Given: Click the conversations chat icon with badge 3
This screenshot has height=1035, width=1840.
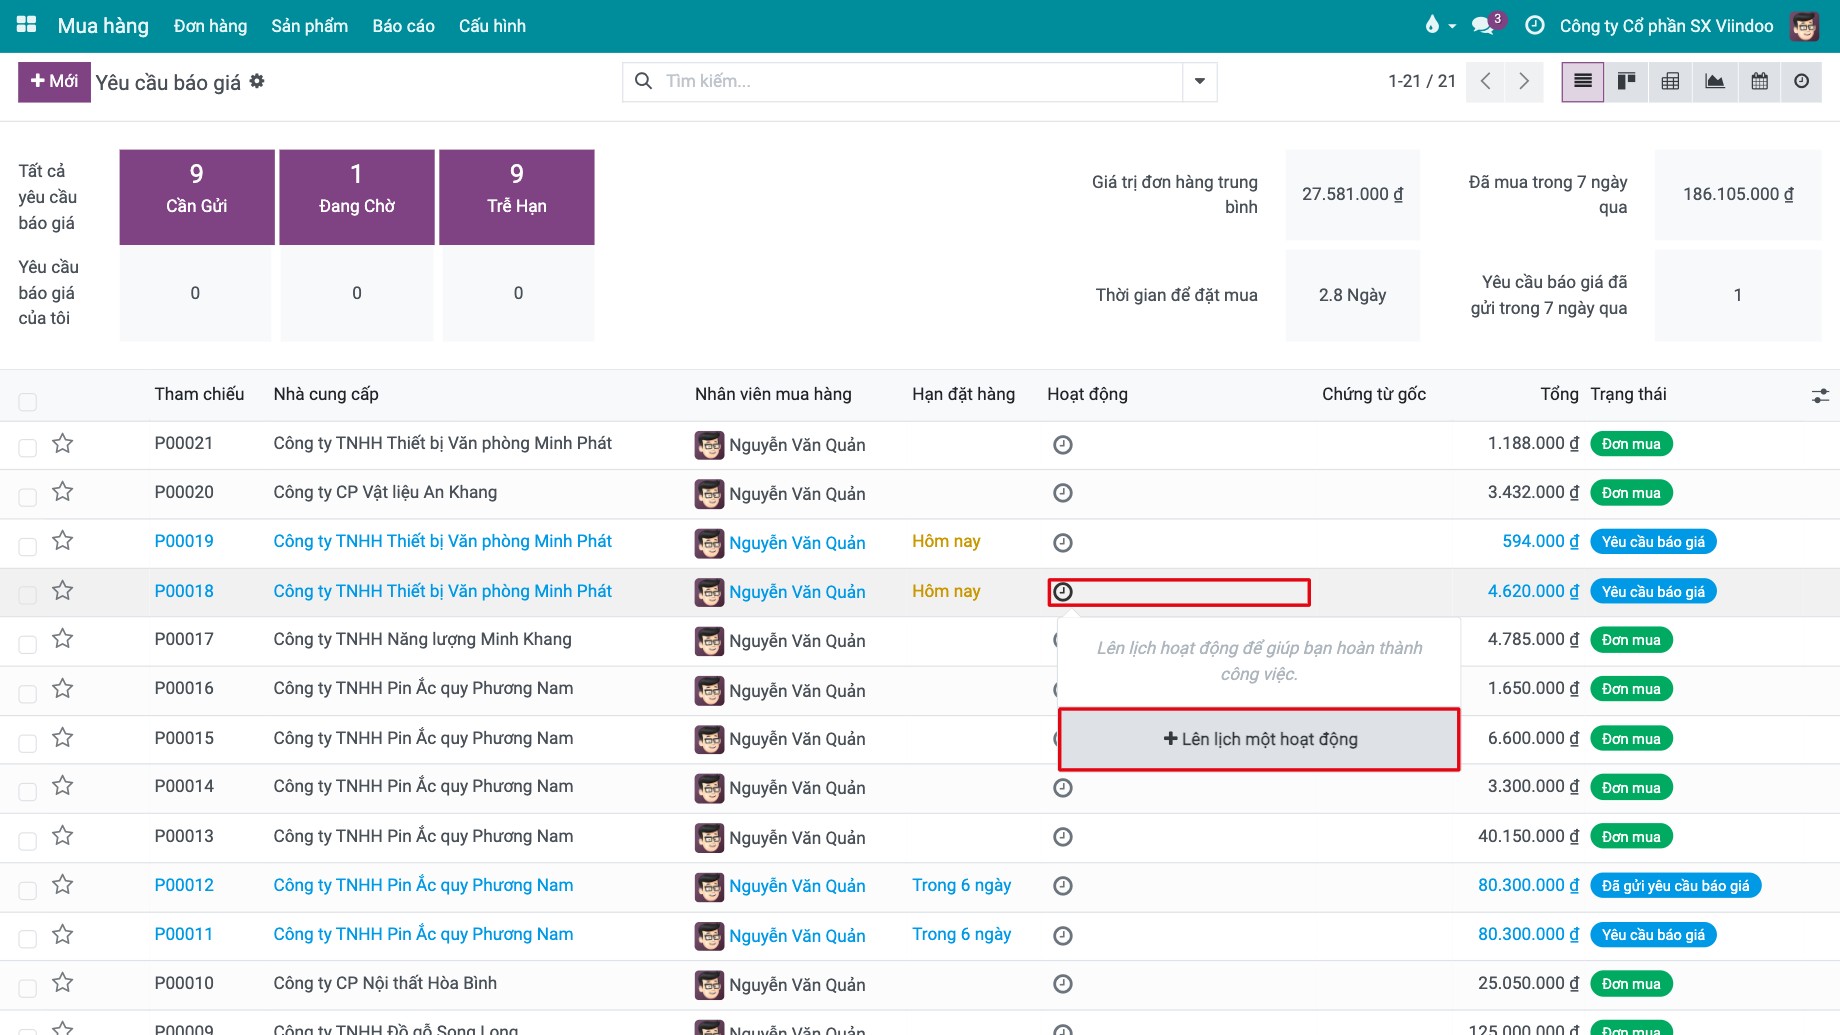Looking at the screenshot, I should click(x=1484, y=25).
